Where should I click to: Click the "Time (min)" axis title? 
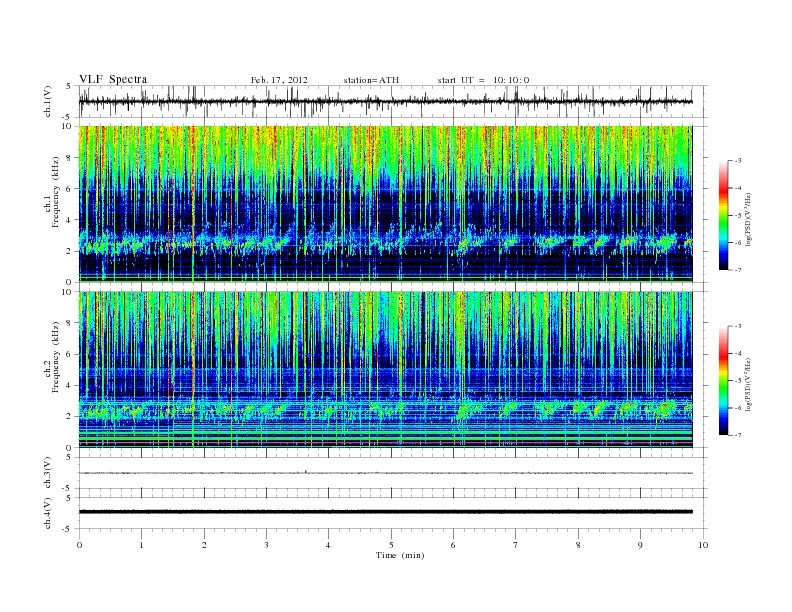(x=400, y=555)
